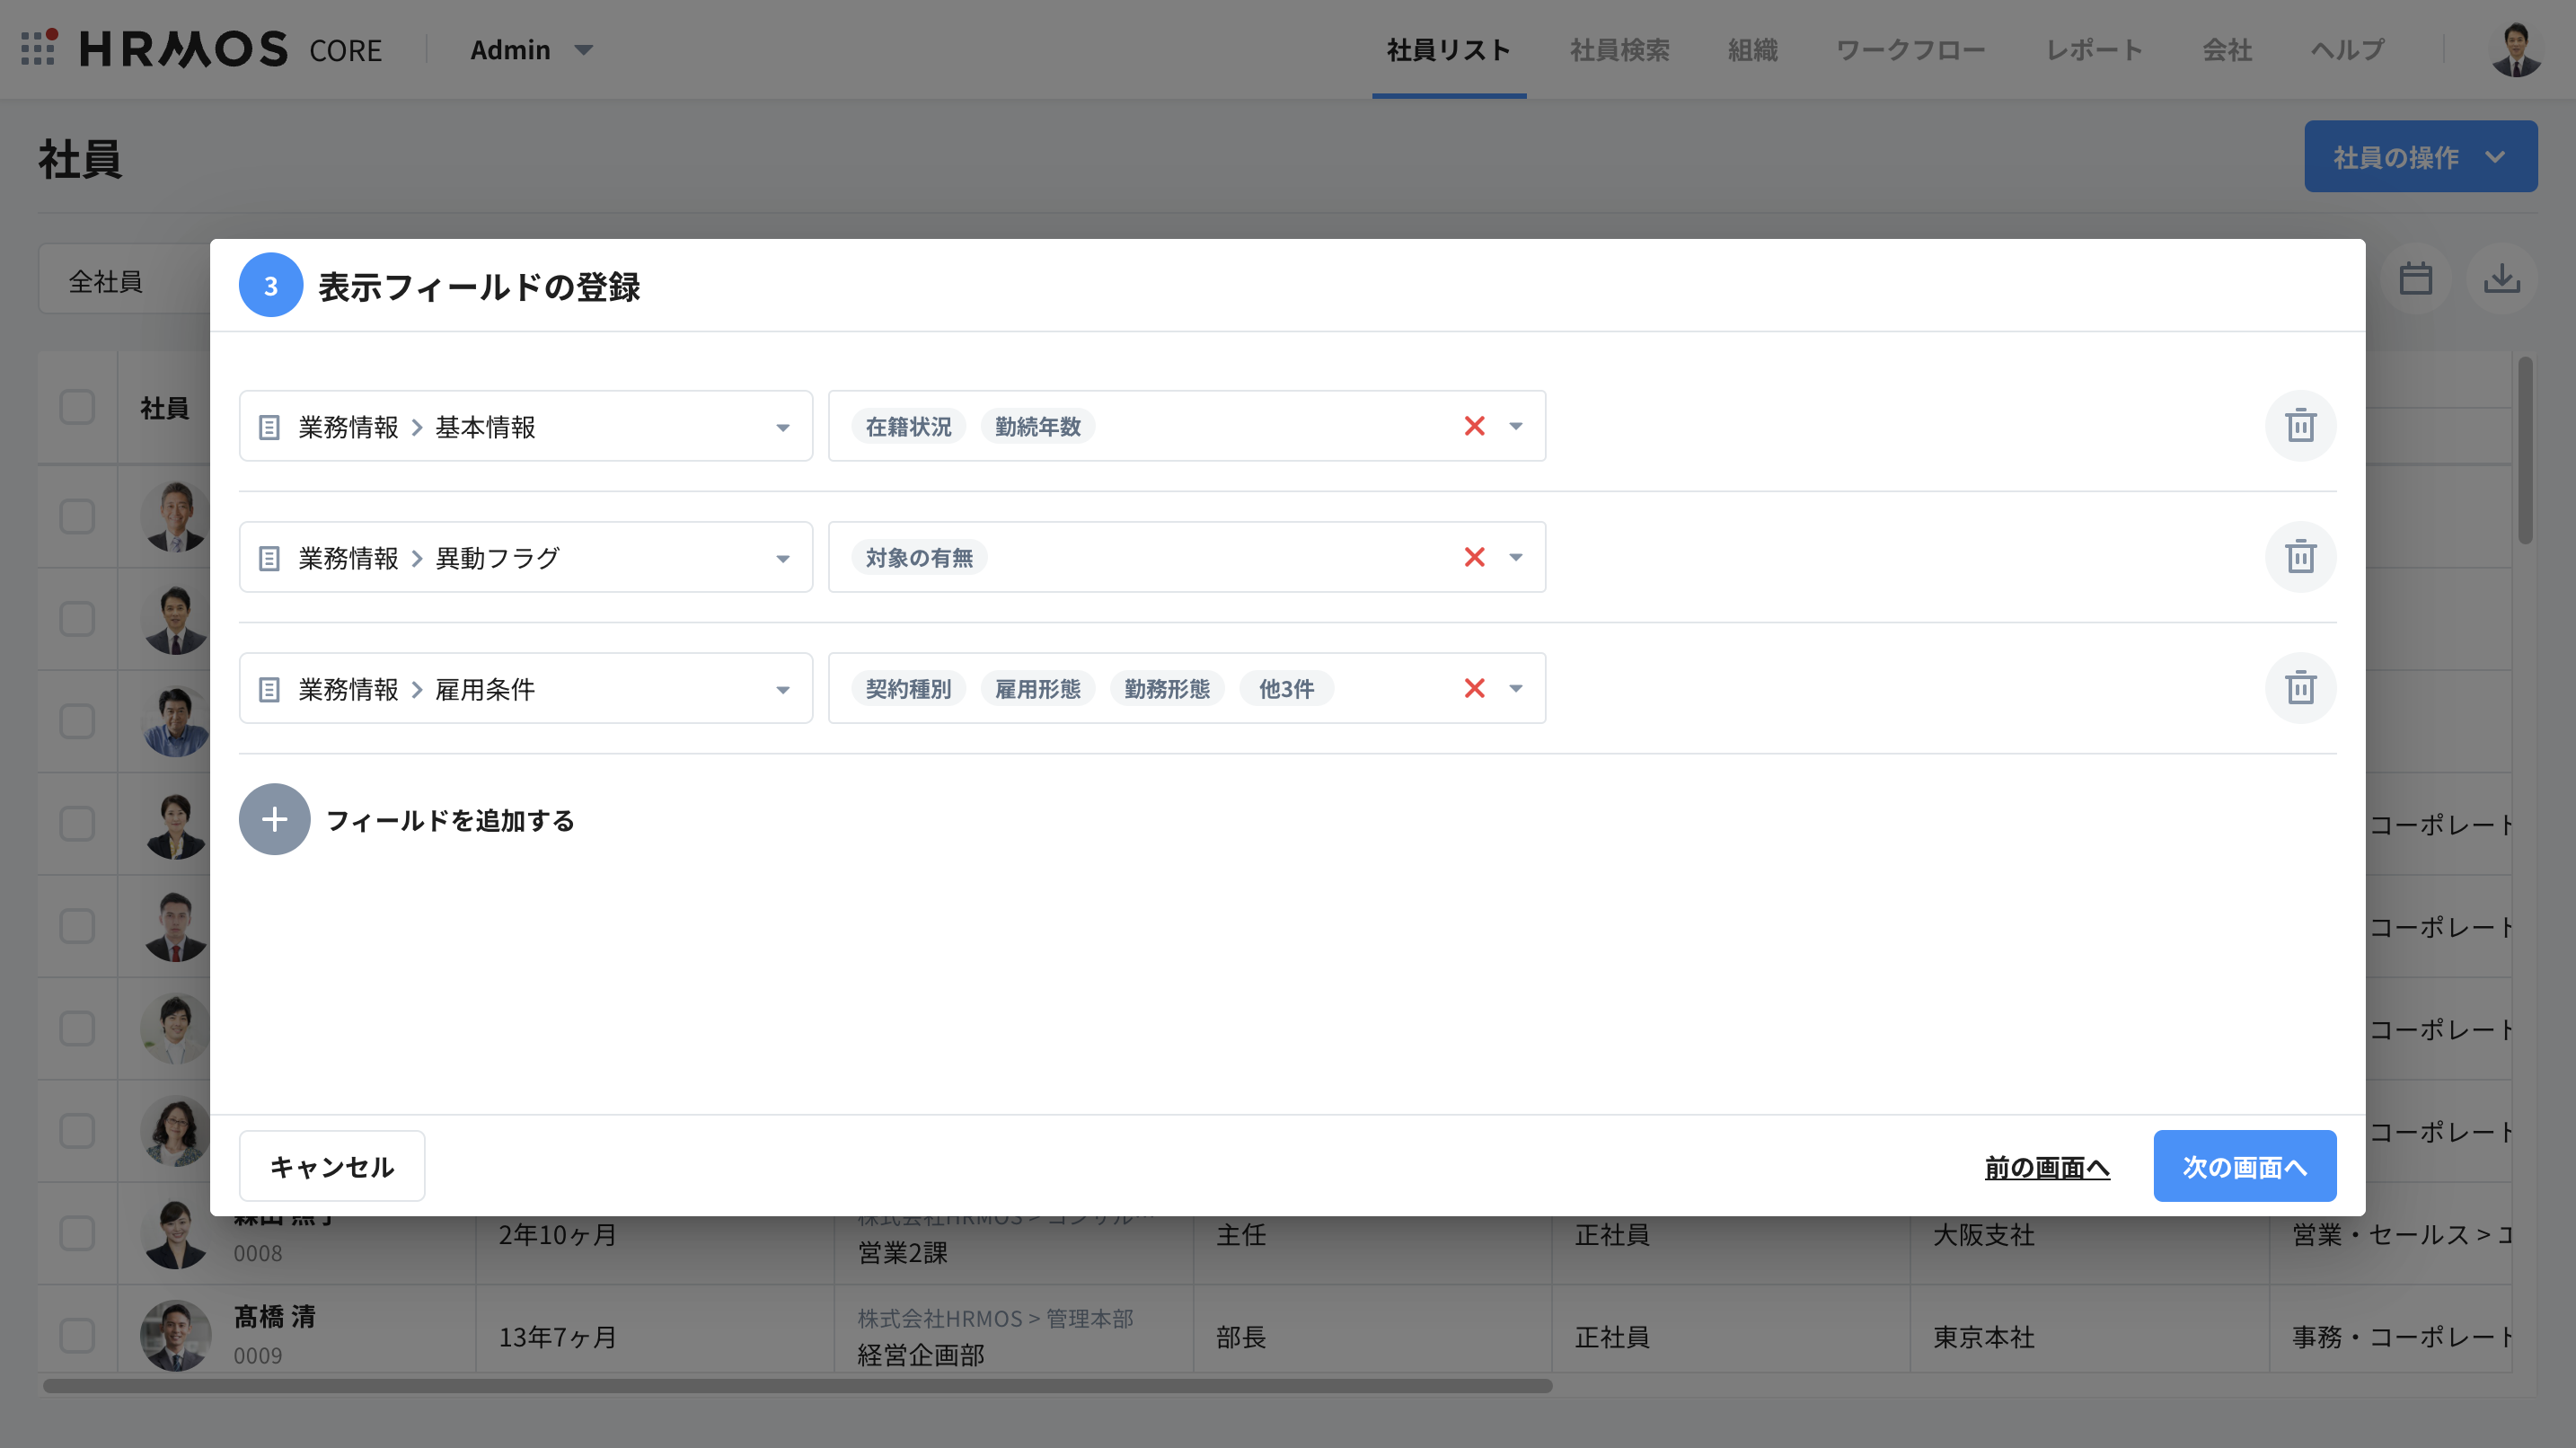Toggle the select-all checkbox in table header
2576x1448 pixels.
click(77, 407)
